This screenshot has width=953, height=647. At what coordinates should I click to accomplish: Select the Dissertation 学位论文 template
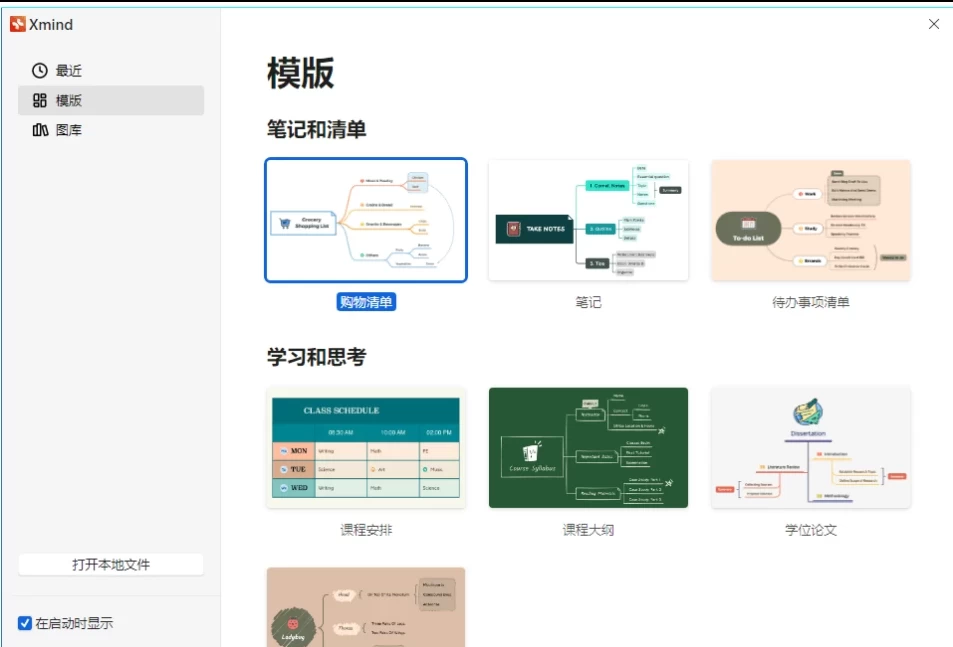pos(811,447)
